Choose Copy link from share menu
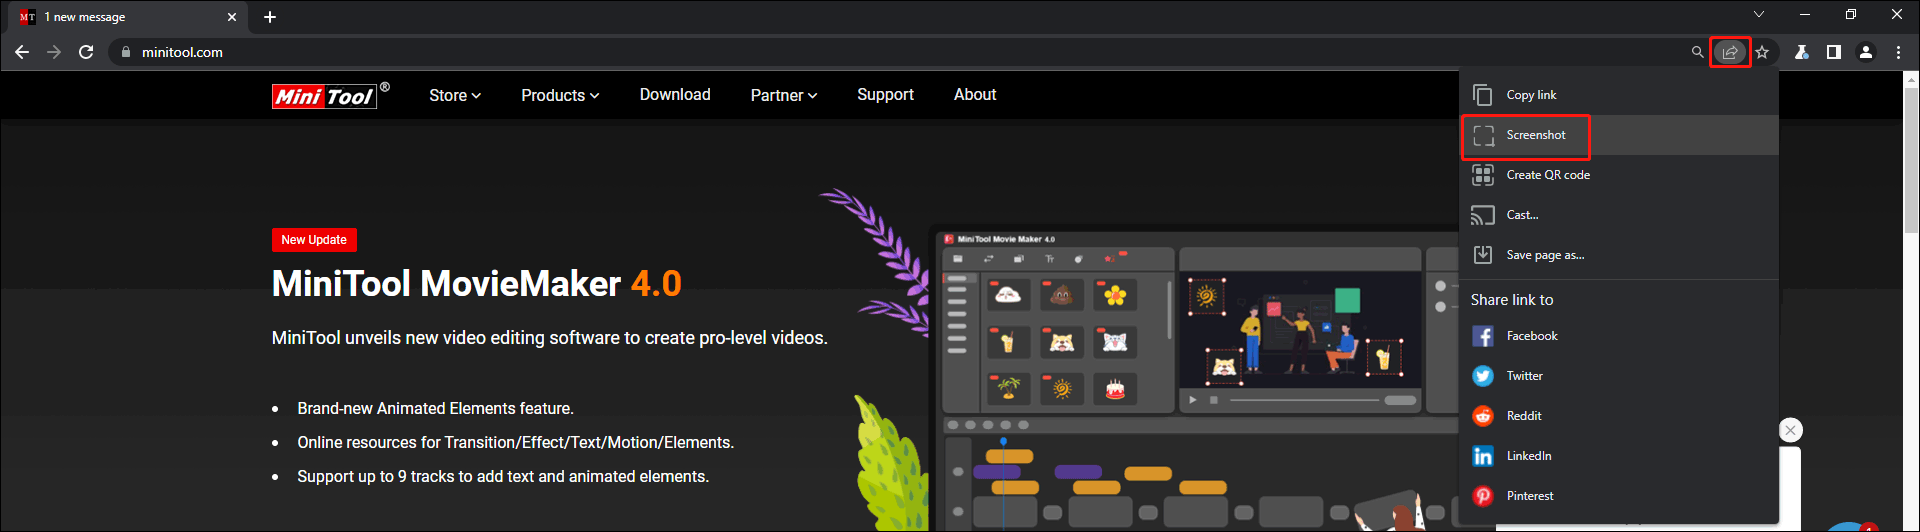The width and height of the screenshot is (1920, 532). (x=1619, y=95)
